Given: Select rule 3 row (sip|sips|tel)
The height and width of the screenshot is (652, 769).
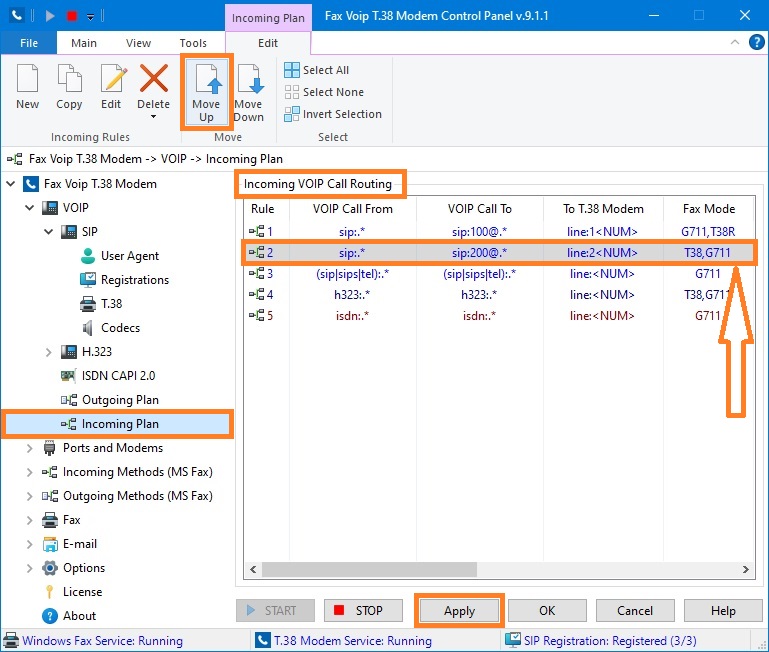Looking at the screenshot, I should coord(499,274).
